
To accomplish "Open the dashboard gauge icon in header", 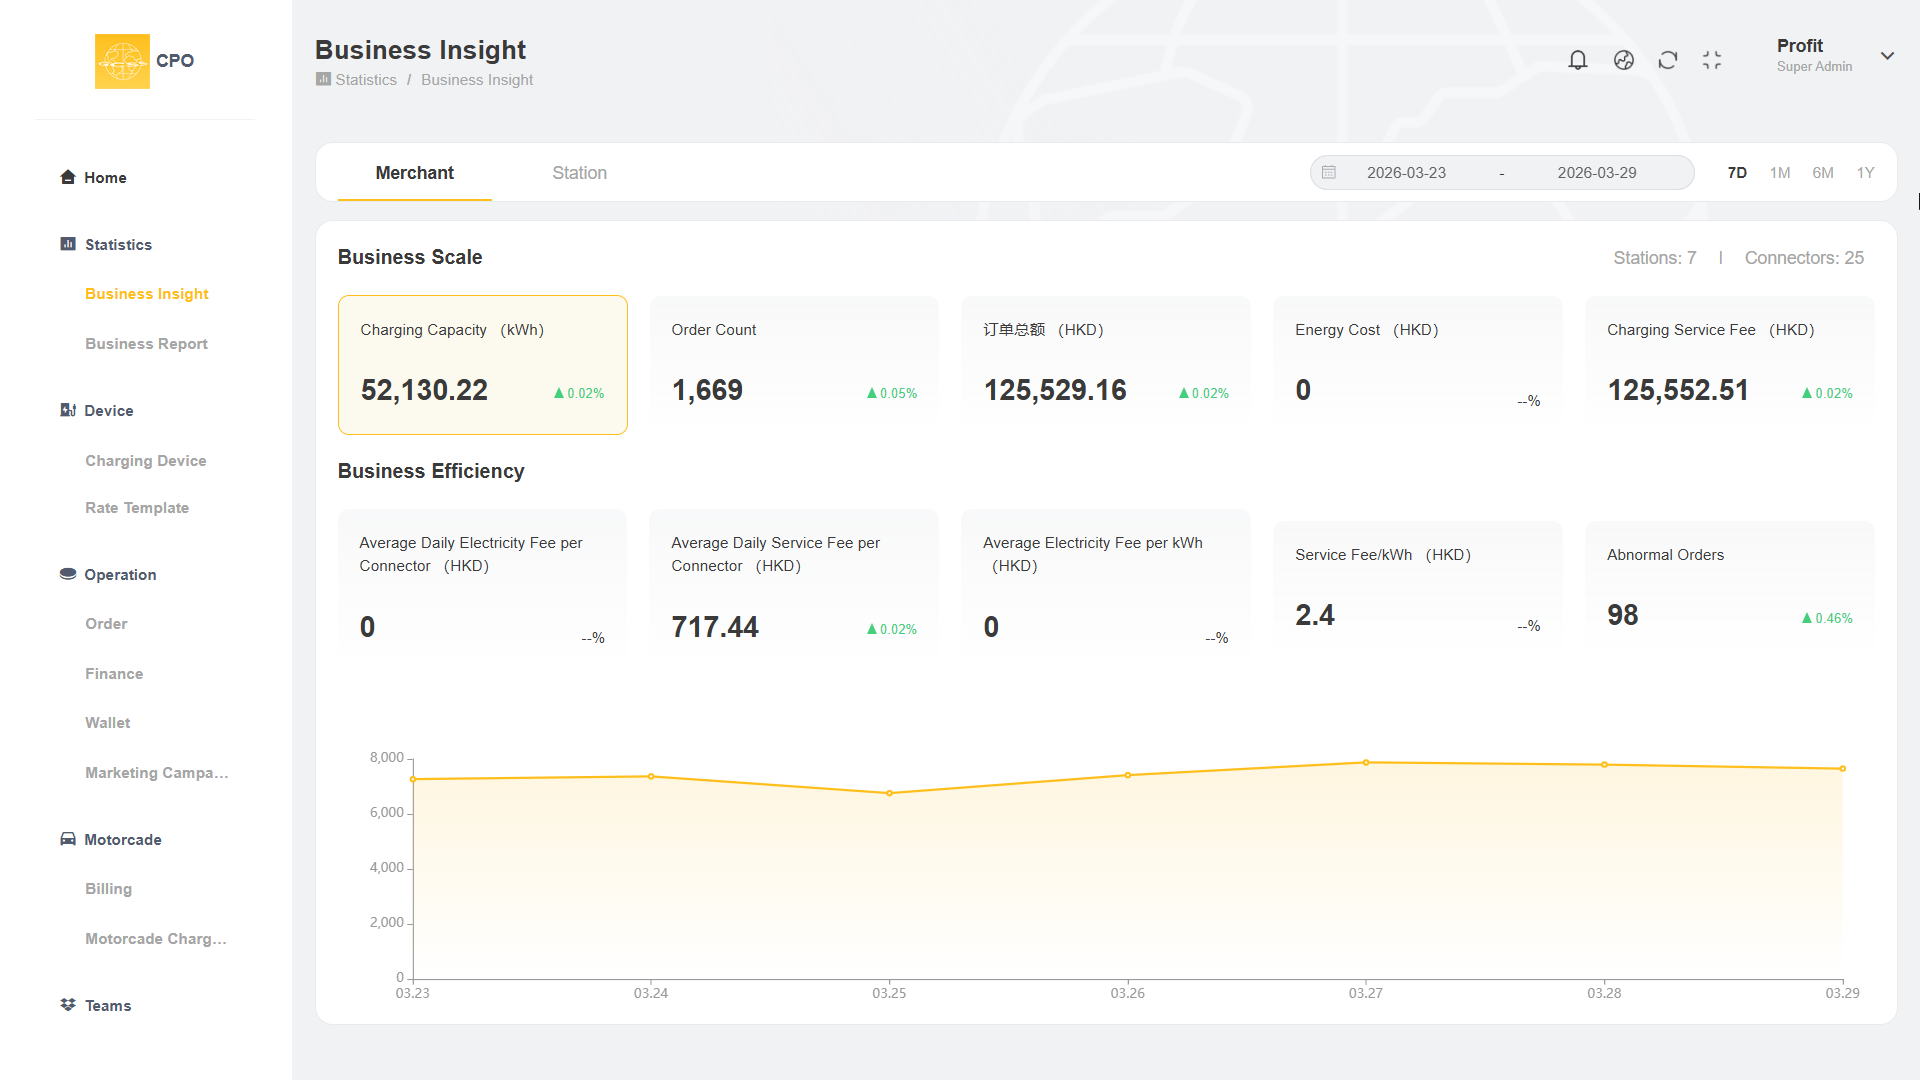I will point(1623,60).
